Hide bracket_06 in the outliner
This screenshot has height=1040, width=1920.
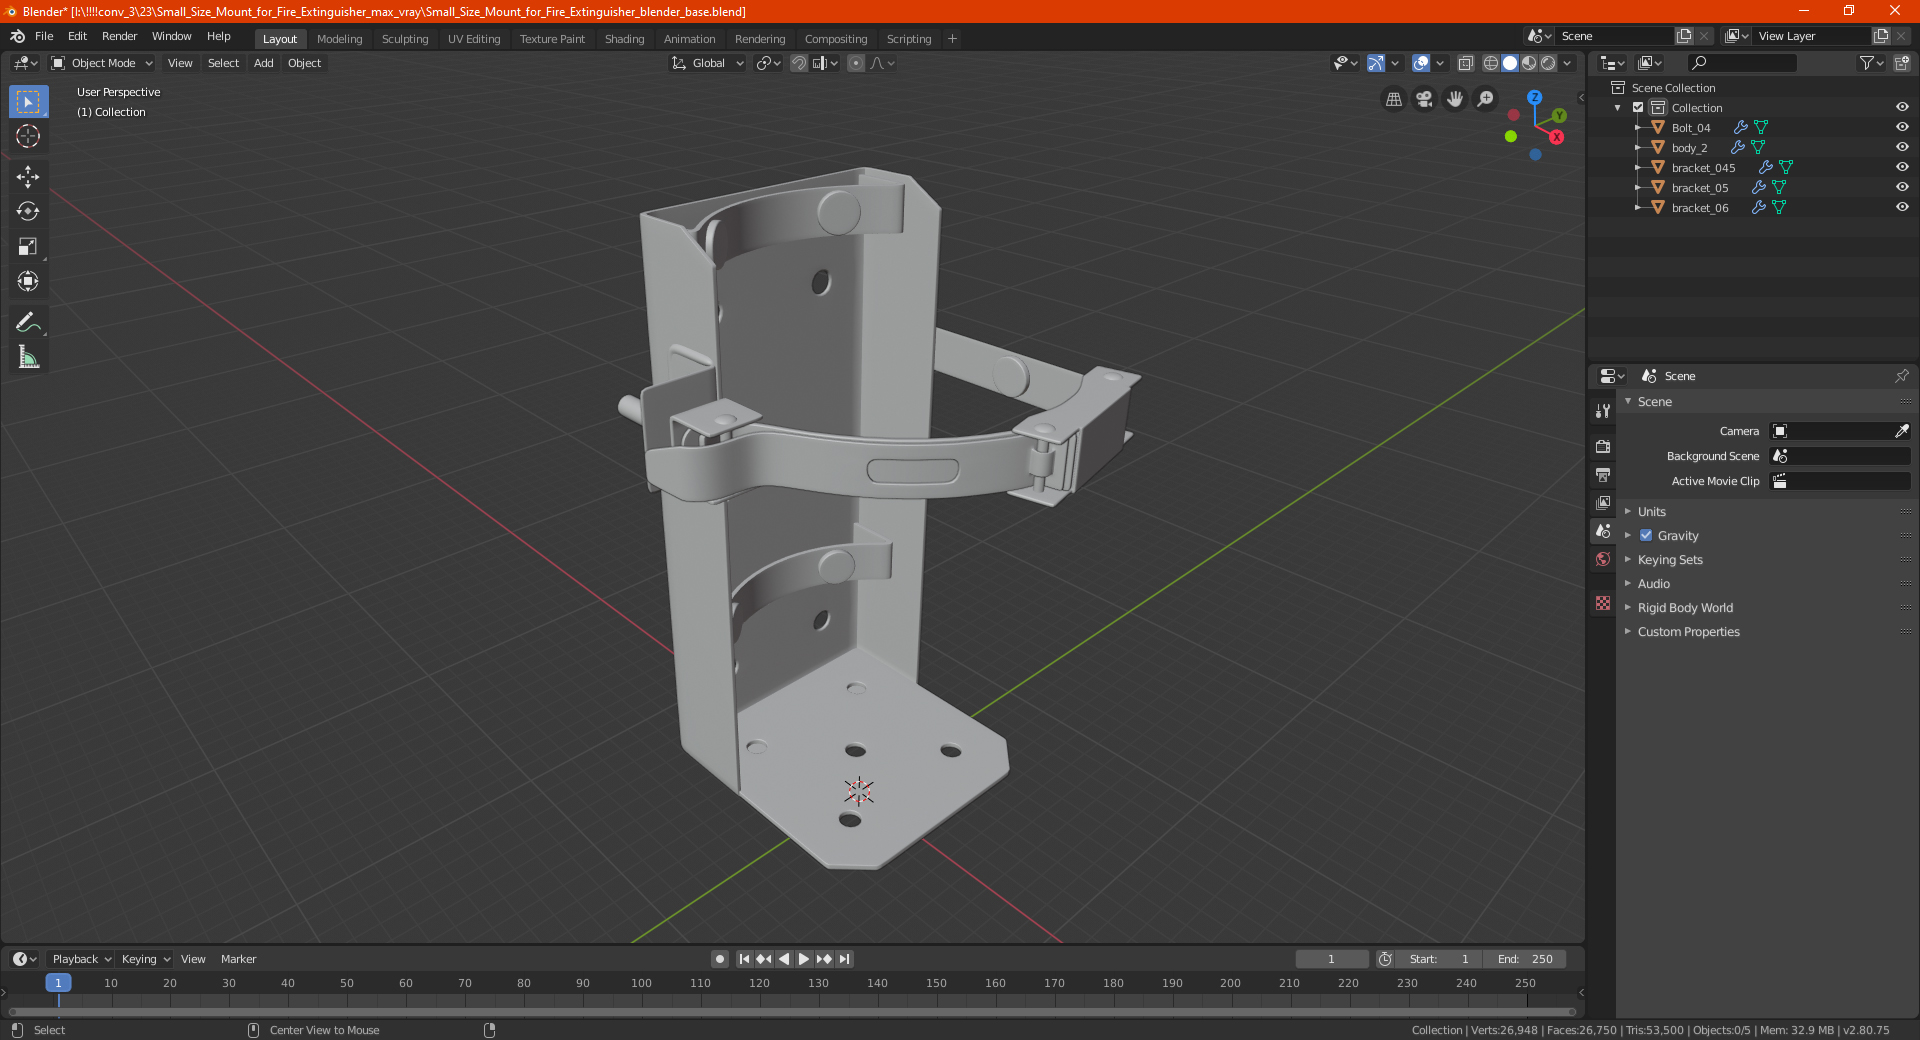click(1902, 207)
